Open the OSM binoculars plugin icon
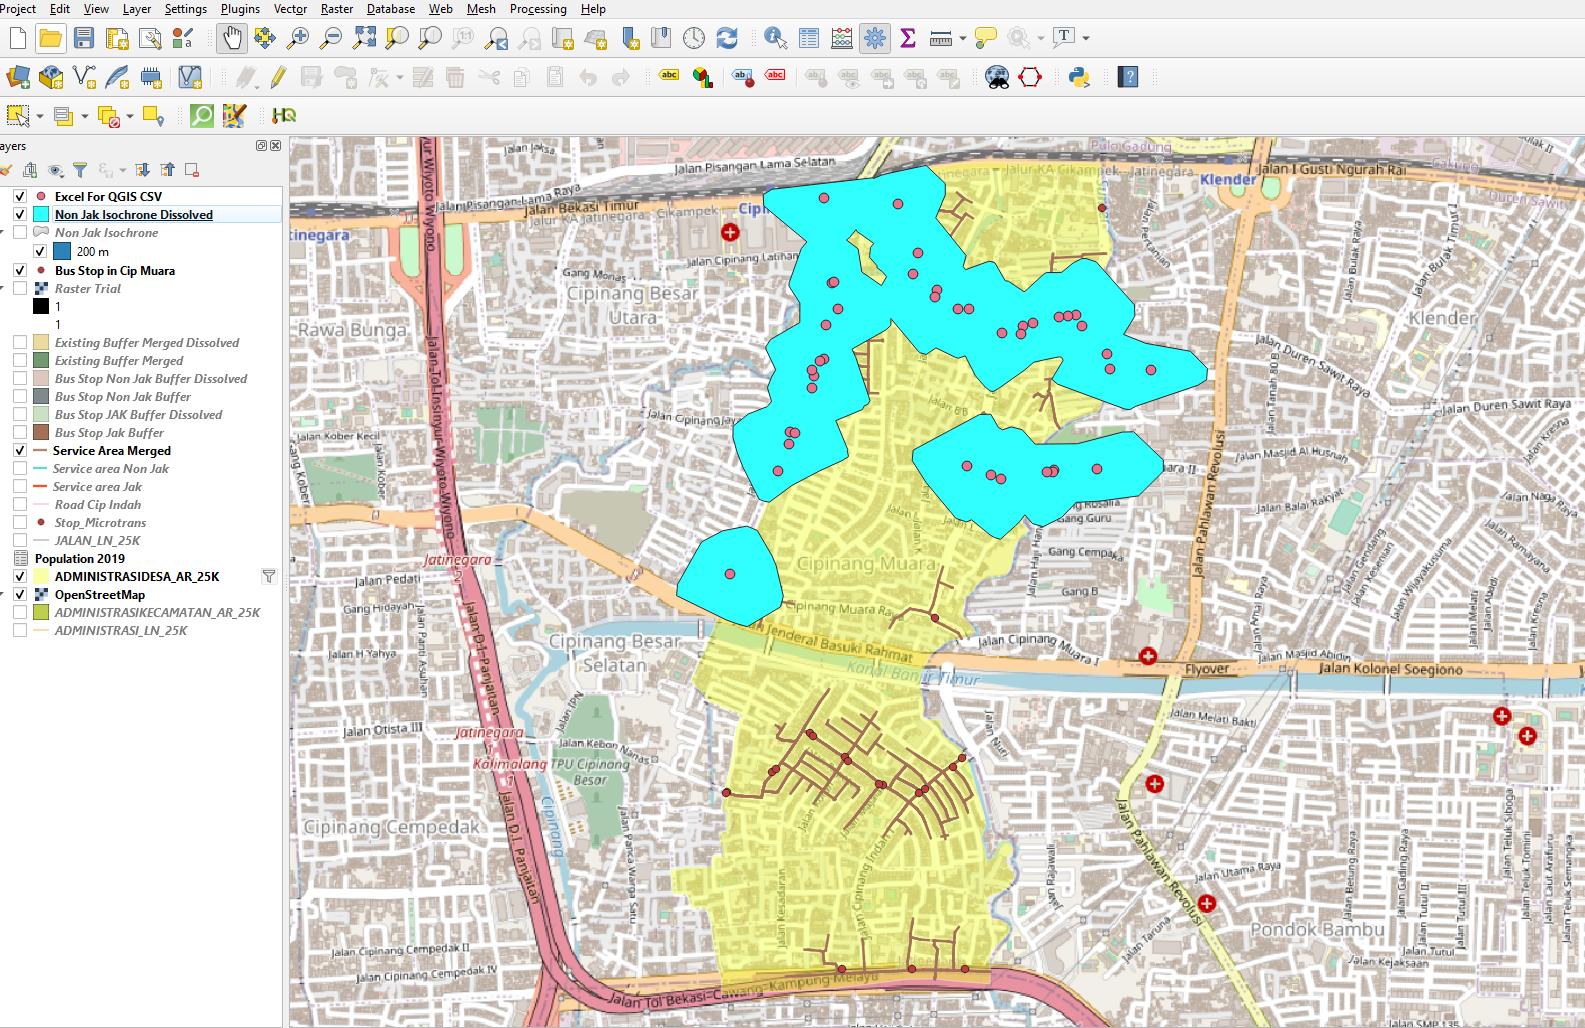This screenshot has height=1028, width=1585. pyautogui.click(x=997, y=77)
